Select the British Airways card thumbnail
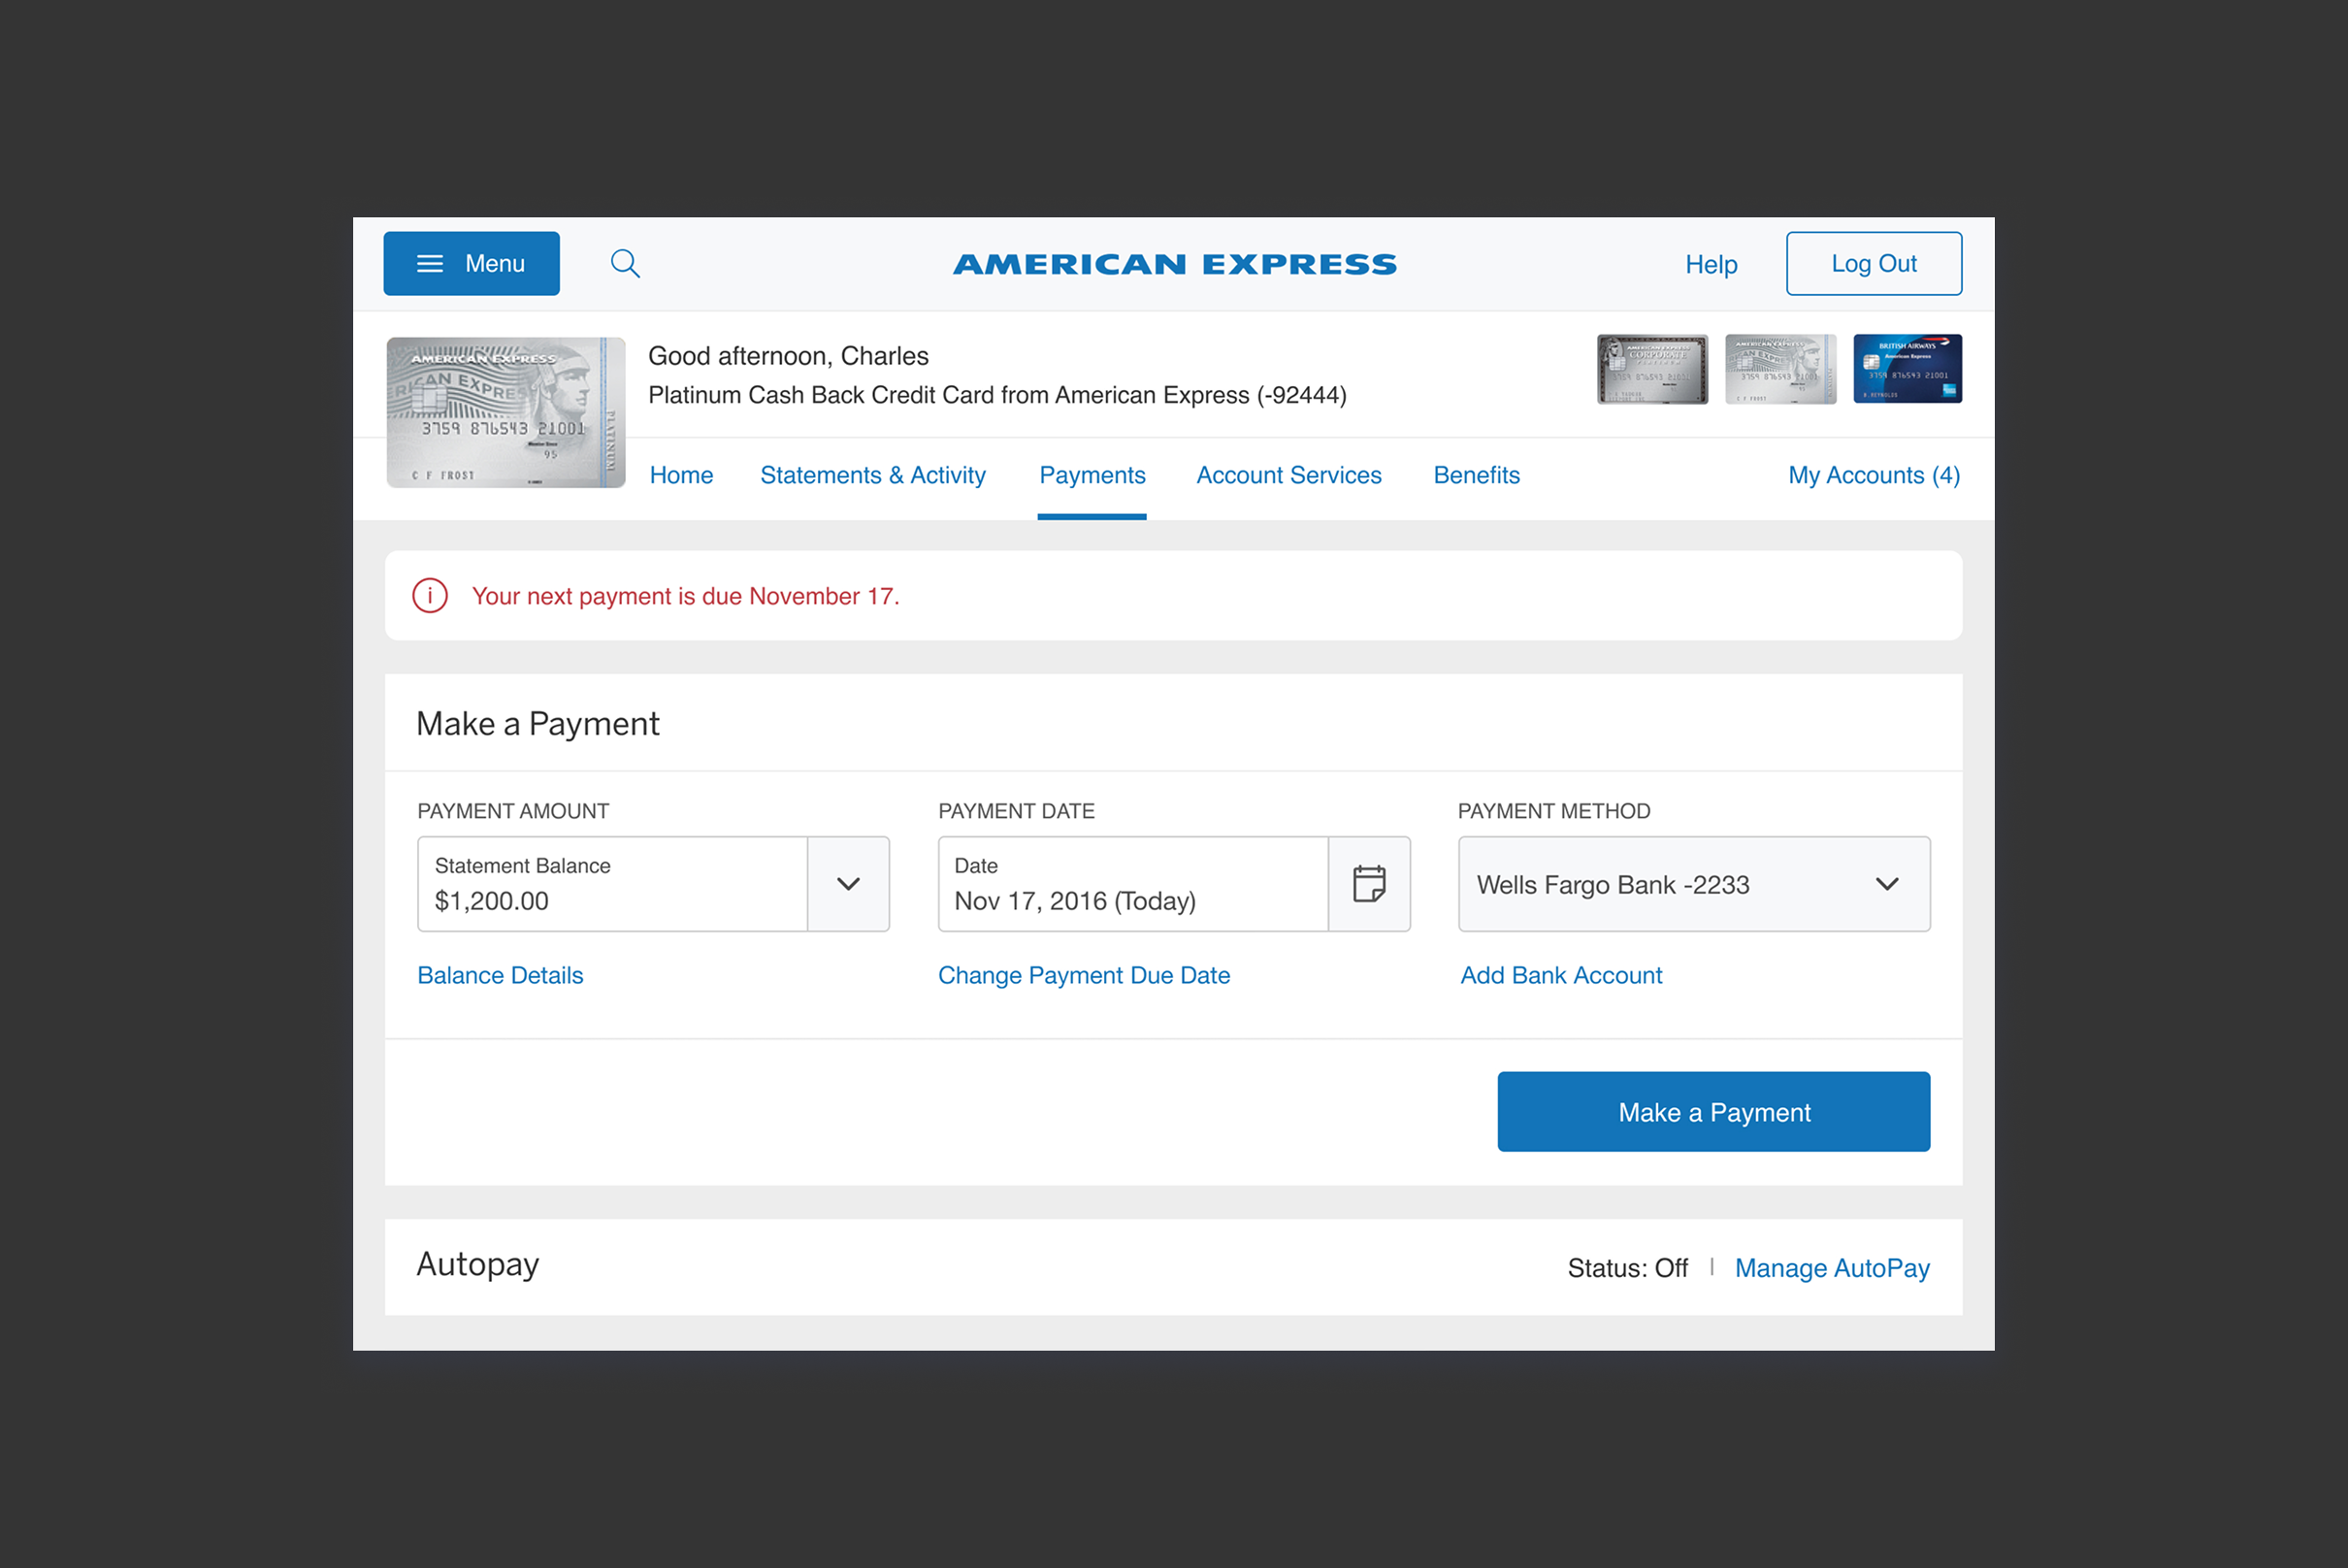The height and width of the screenshot is (1568, 2348). 1907,369
